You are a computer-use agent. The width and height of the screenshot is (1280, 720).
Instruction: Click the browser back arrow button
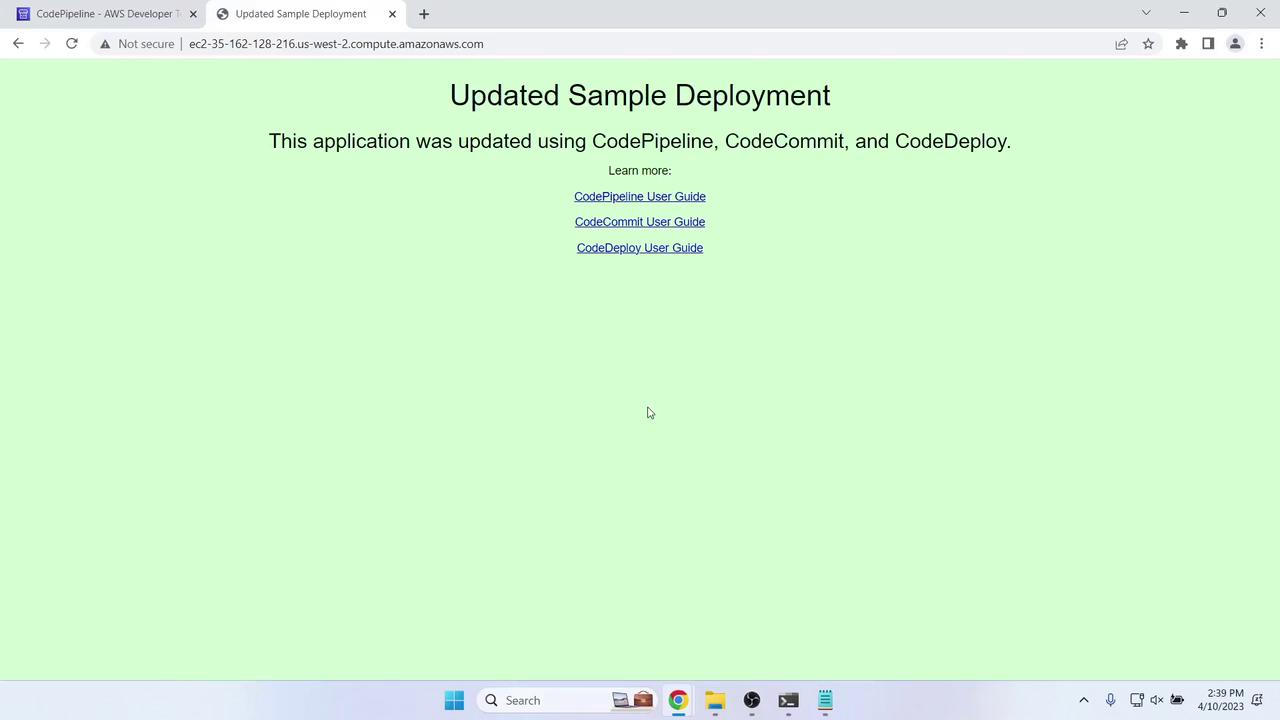click(18, 44)
